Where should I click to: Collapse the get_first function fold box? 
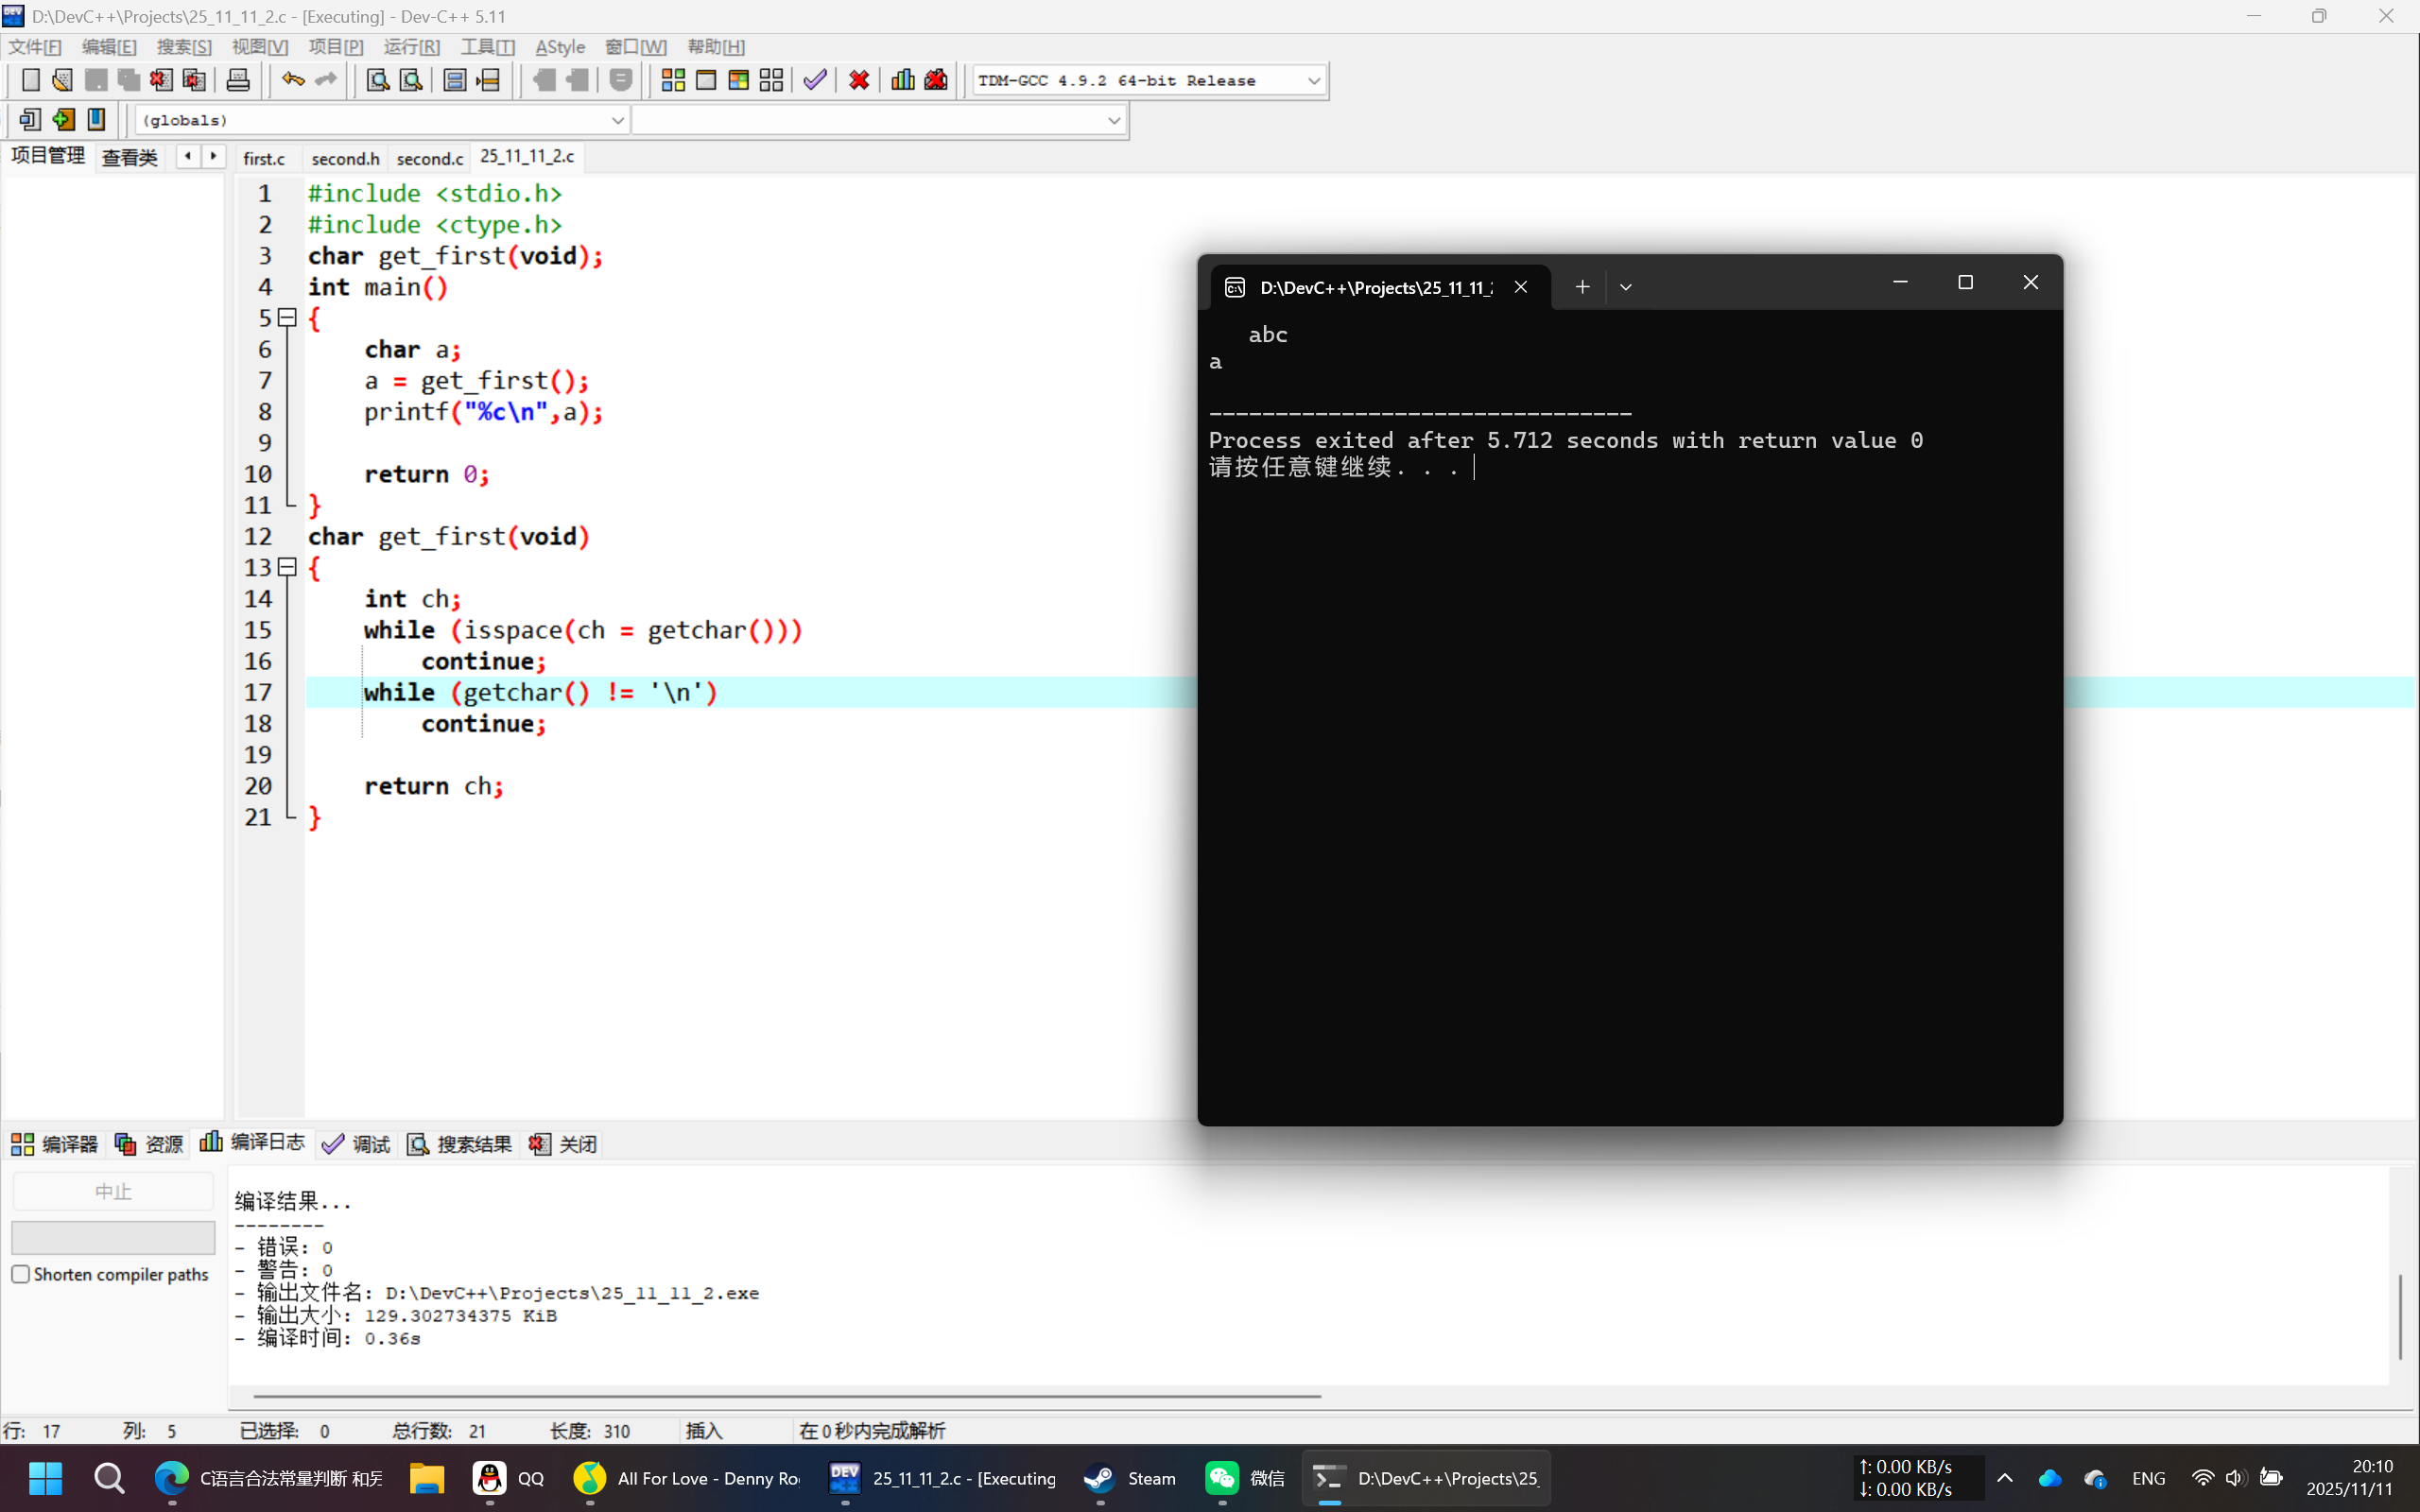pyautogui.click(x=288, y=567)
